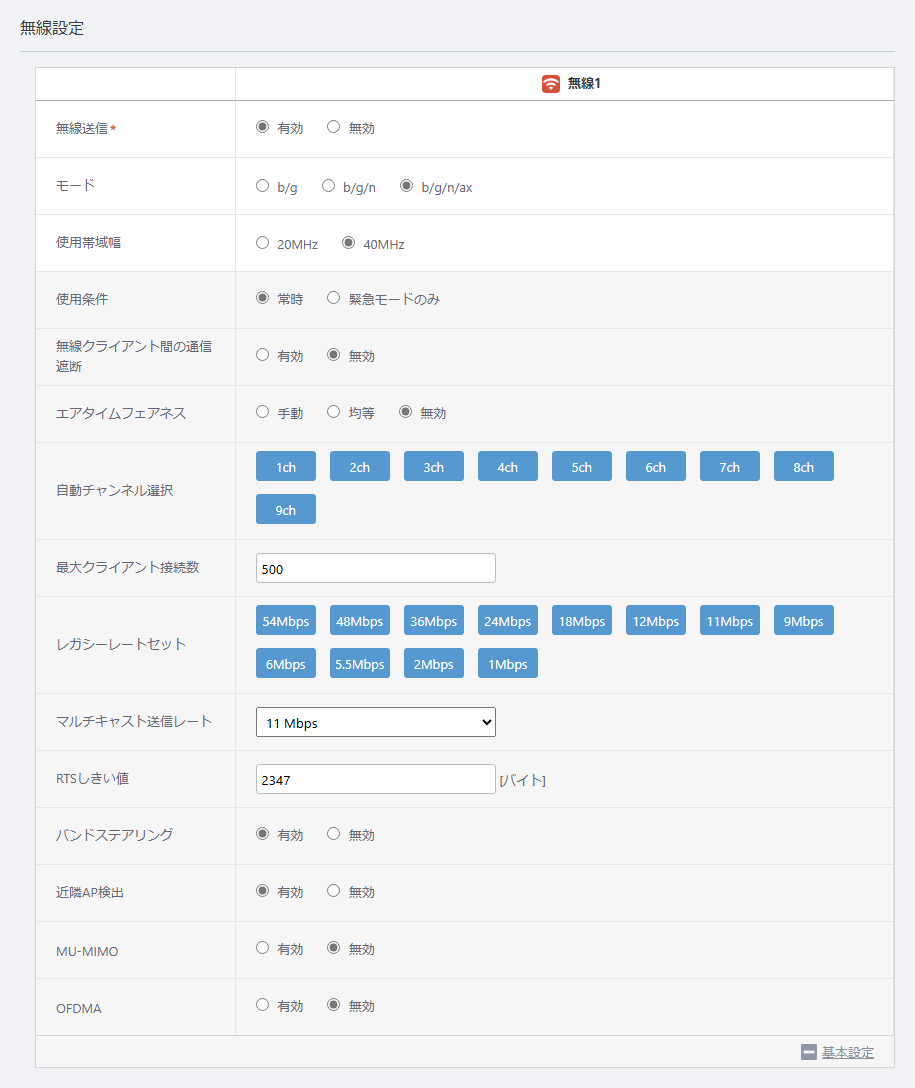Enable バンドステアリング with 有効
Screen dimensions: 915x1088
(262, 833)
